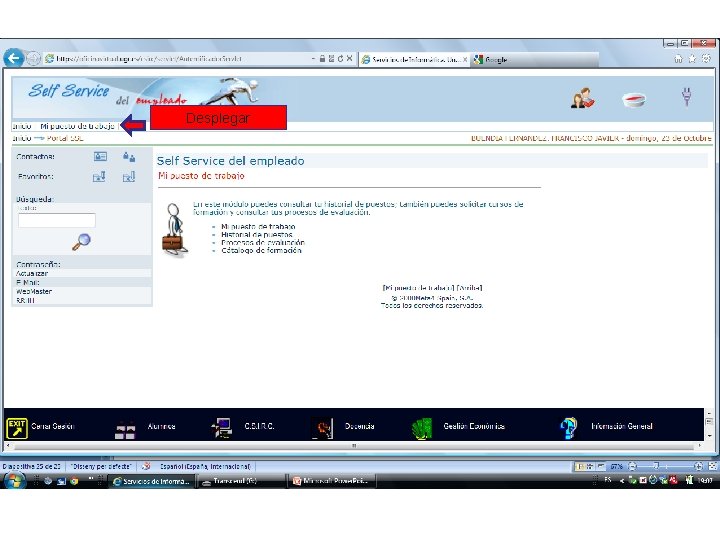Screen dimensions: 720x540
Task: Click the Docencia icon in bottom bar
Action: coord(322,428)
